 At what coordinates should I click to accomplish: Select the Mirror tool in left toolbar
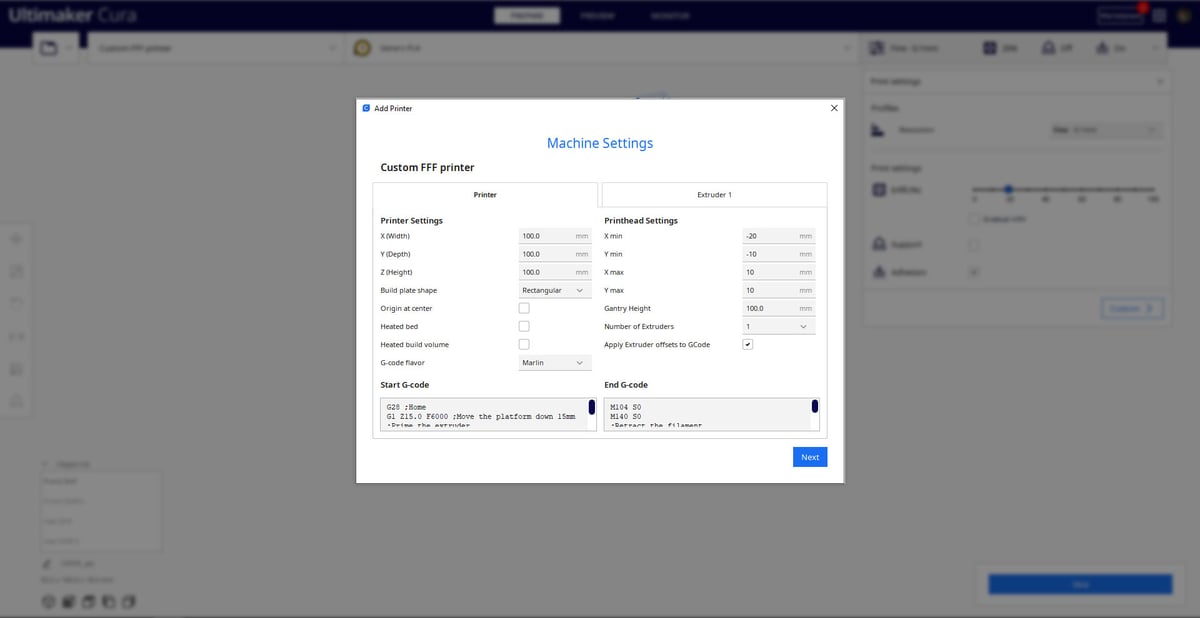tap(16, 336)
